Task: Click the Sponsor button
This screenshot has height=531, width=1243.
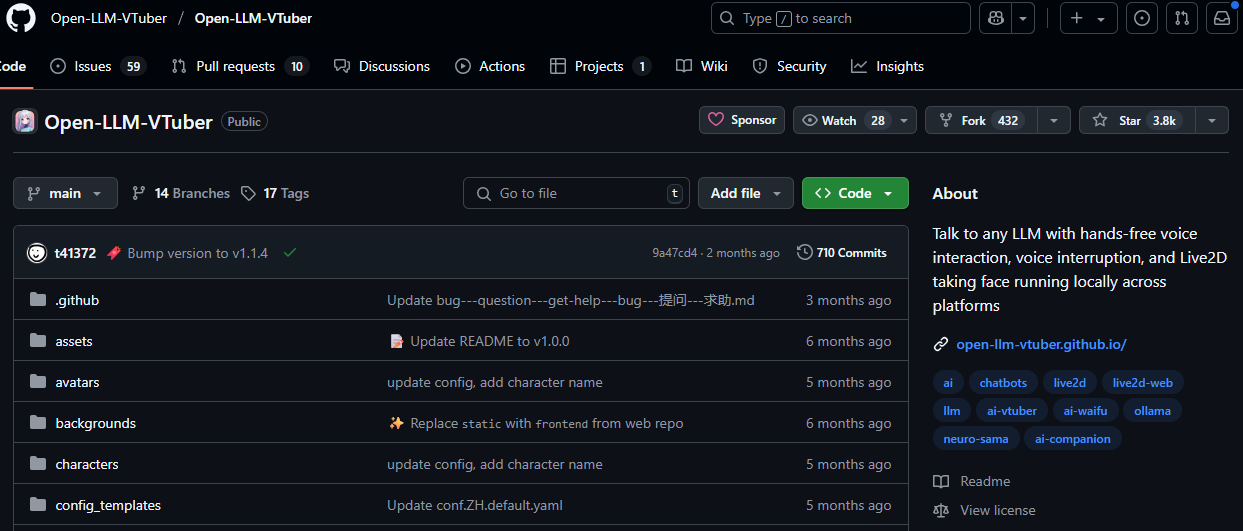Action: (x=742, y=120)
